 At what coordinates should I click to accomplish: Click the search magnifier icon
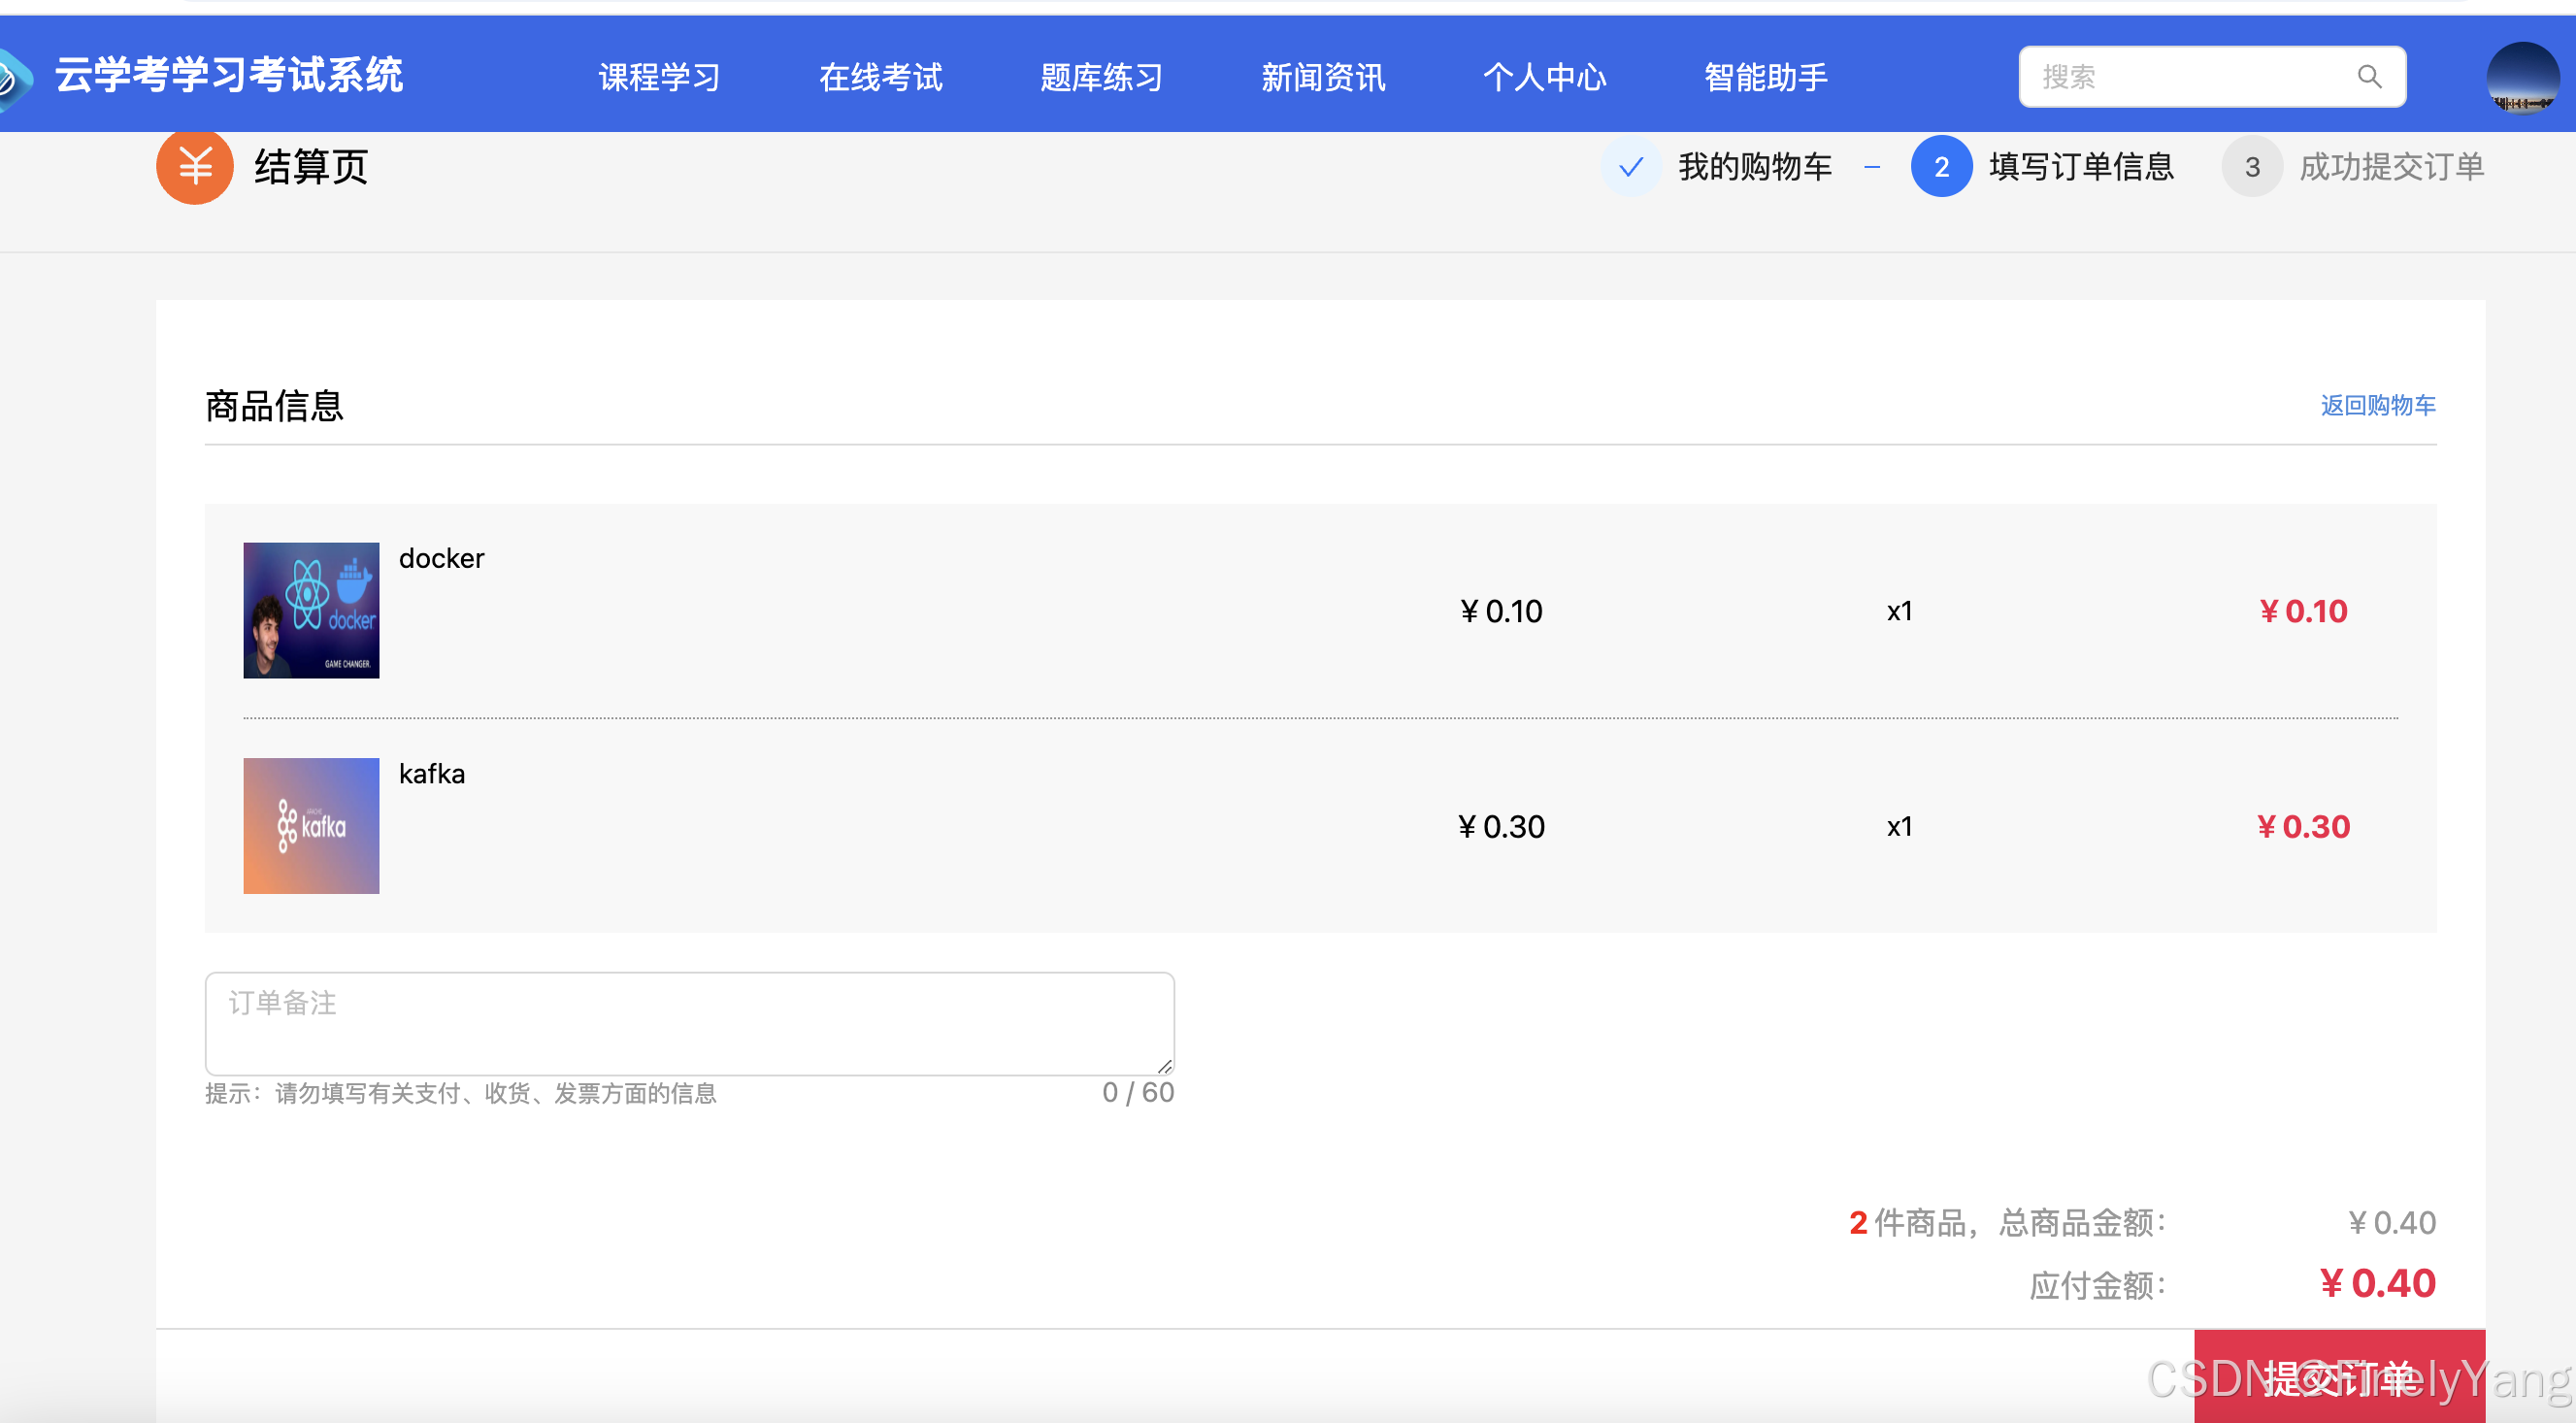tap(2368, 77)
